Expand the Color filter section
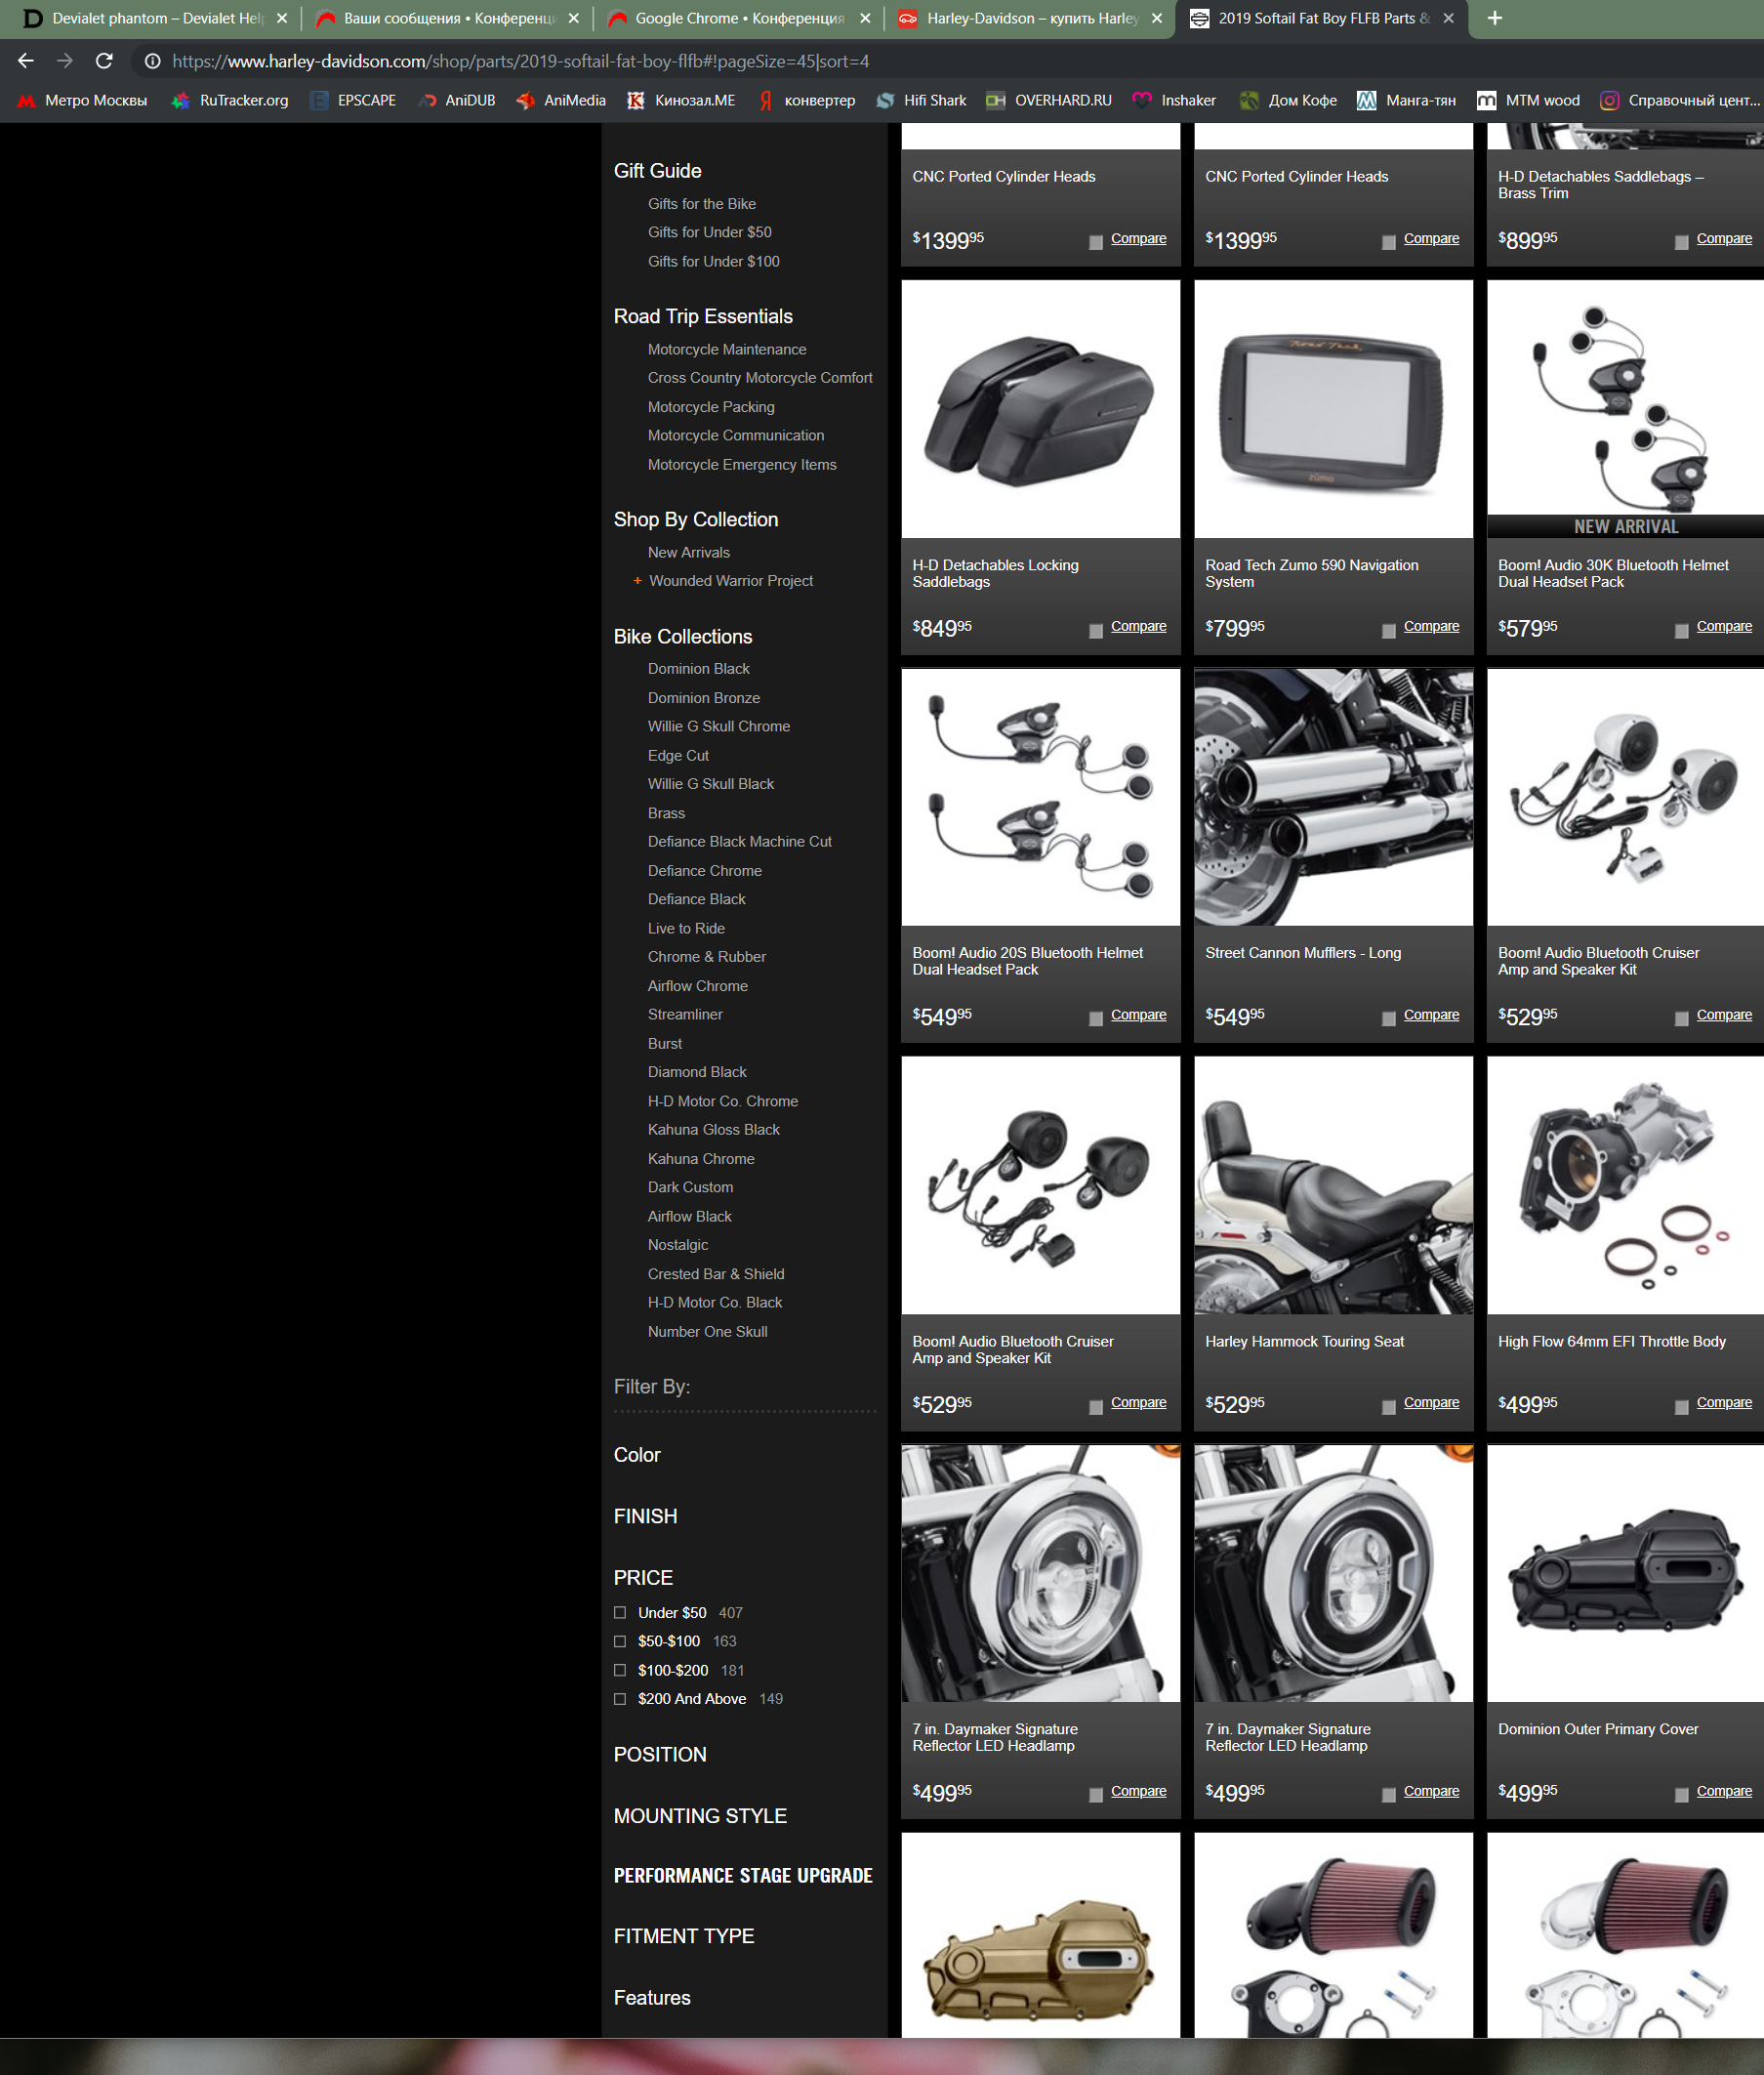The height and width of the screenshot is (2075, 1764). click(637, 1455)
